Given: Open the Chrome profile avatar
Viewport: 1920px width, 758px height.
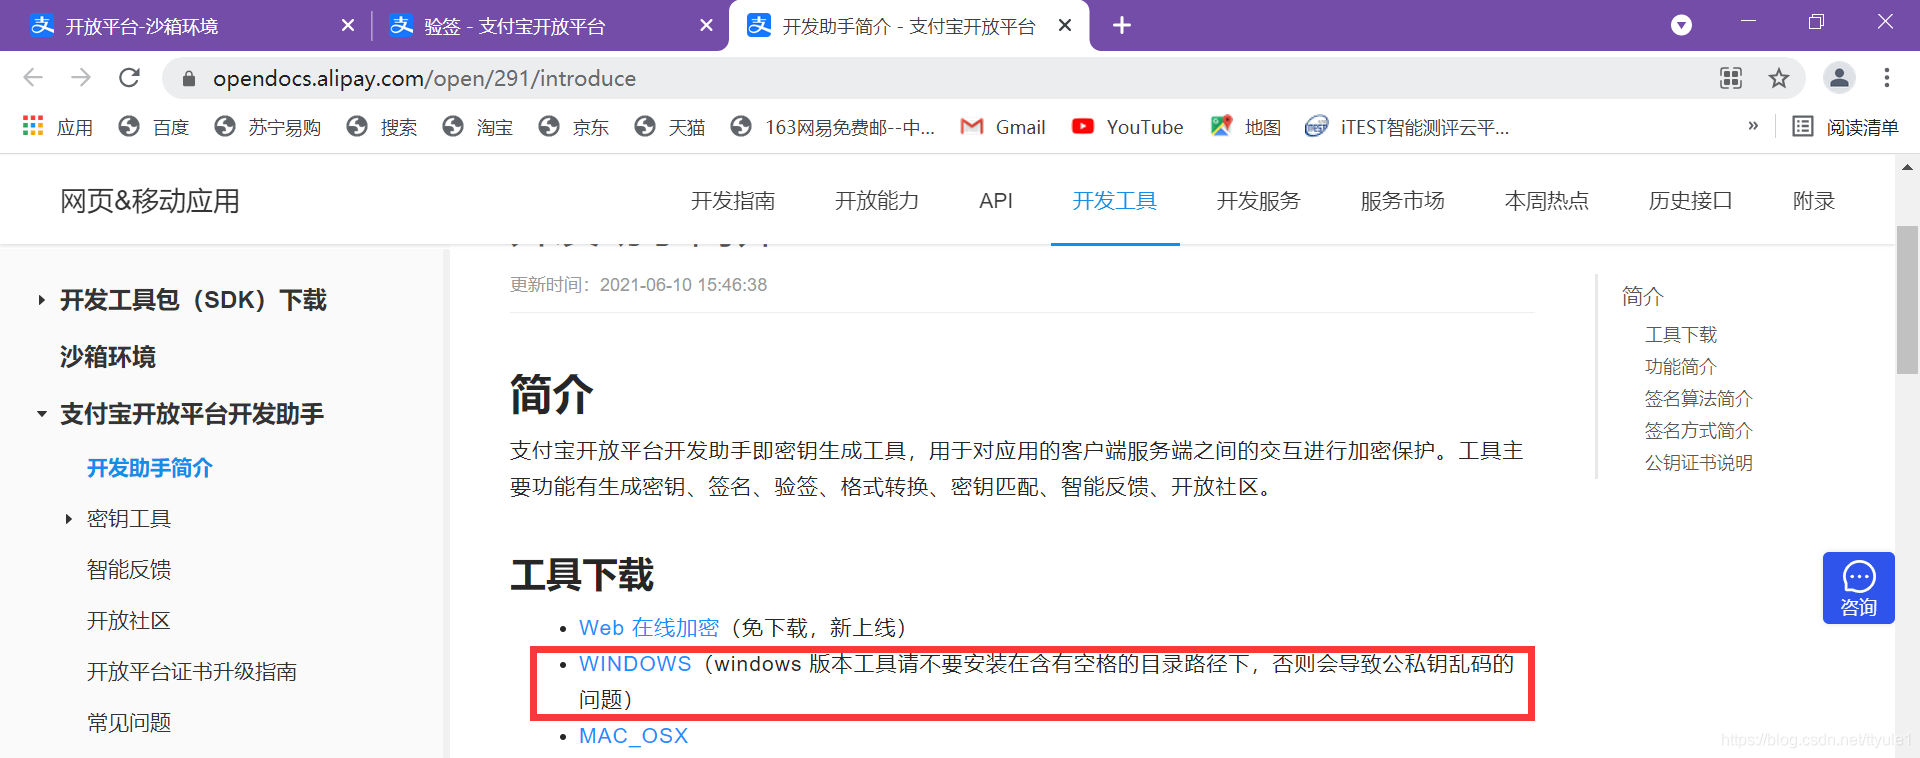Looking at the screenshot, I should (x=1839, y=77).
